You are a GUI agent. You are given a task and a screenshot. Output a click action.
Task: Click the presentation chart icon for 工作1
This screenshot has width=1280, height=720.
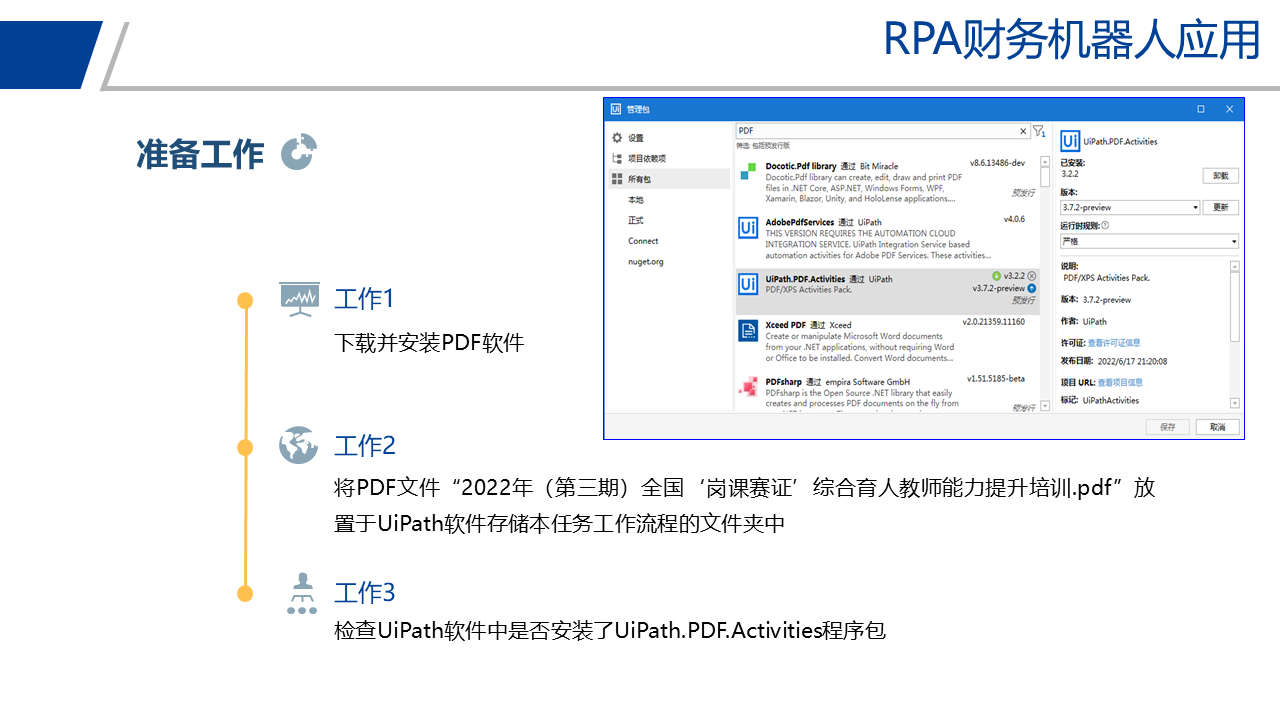(x=300, y=299)
